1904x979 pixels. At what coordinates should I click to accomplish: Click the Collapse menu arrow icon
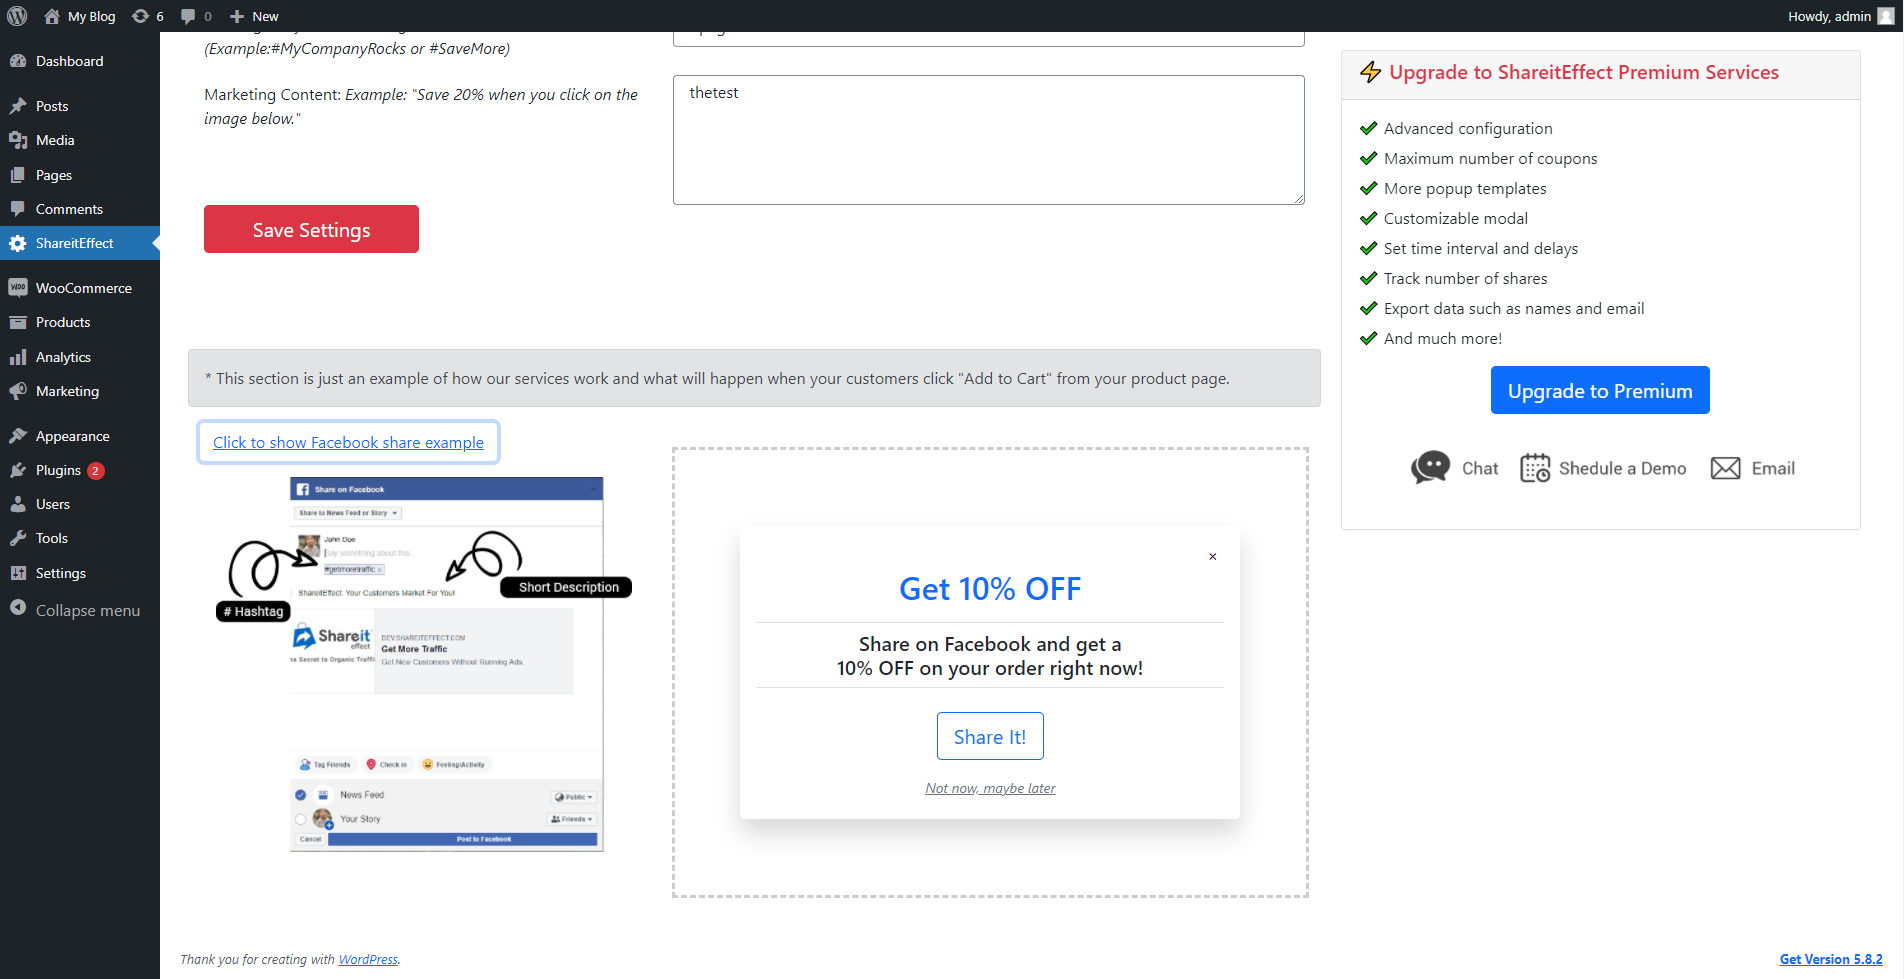pos(18,608)
